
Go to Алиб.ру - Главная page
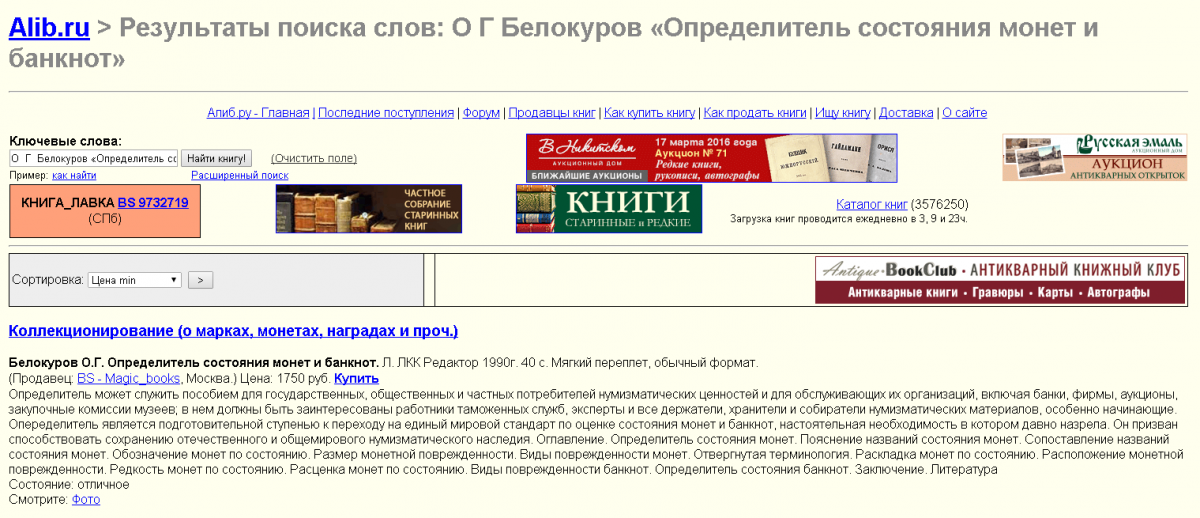[x=258, y=113]
